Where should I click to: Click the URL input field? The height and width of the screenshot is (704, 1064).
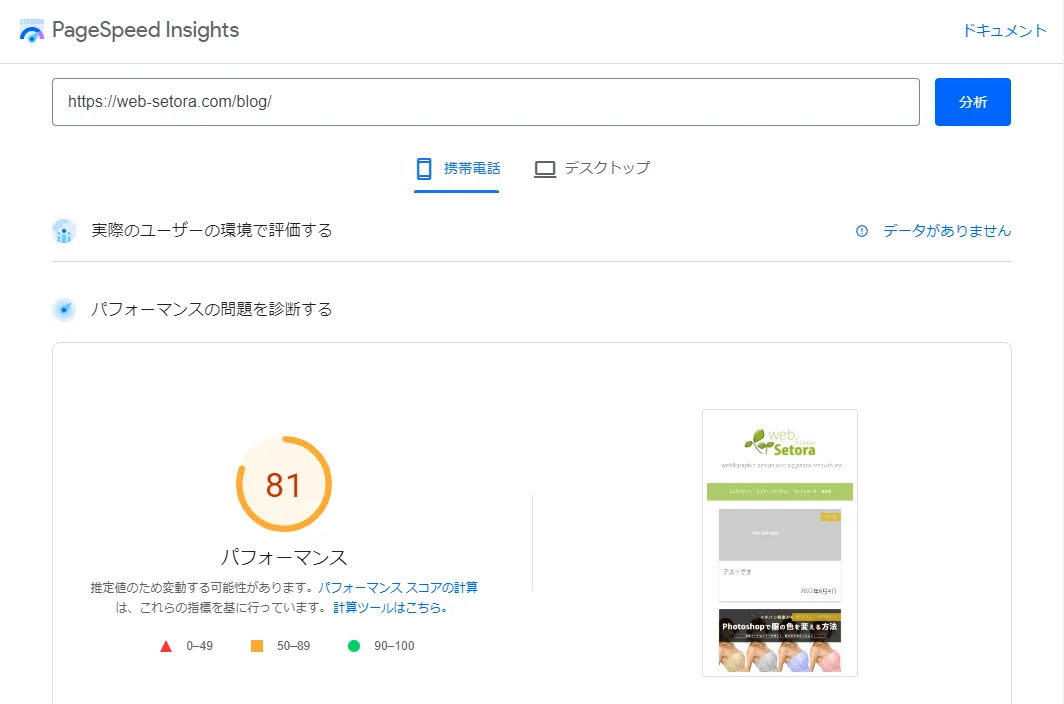click(485, 102)
